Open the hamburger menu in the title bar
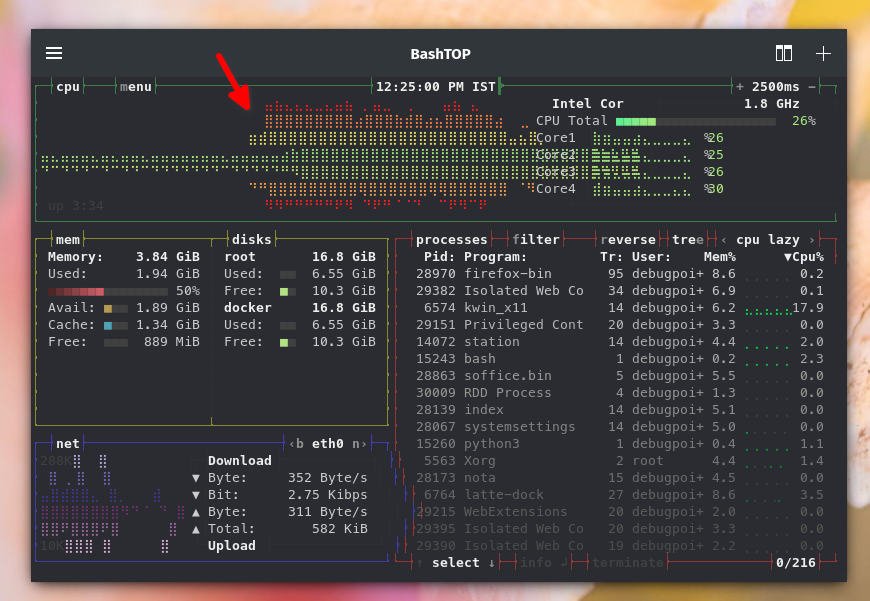Viewport: 870px width, 601px height. pos(53,53)
